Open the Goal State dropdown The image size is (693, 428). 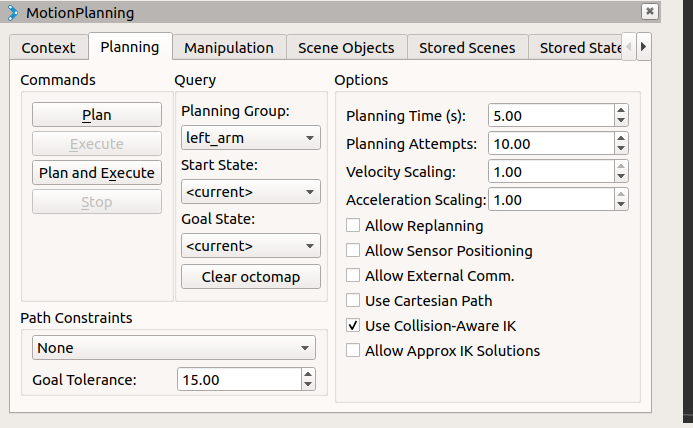pyautogui.click(x=251, y=246)
